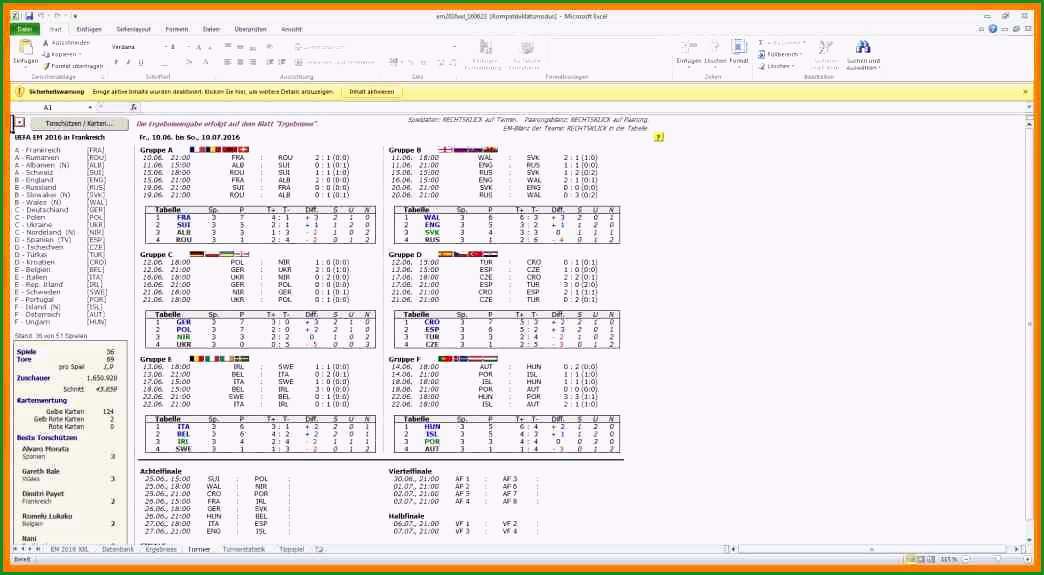This screenshot has height=575, width=1044.
Task: Toggle italic formatting in Schriftart group
Action: [128, 62]
